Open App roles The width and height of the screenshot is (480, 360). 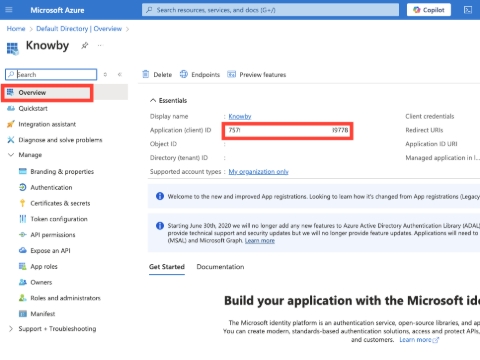tap(44, 266)
